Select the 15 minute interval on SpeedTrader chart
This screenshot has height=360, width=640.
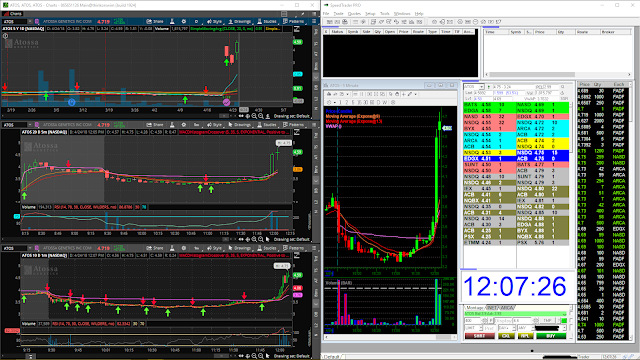point(360,102)
